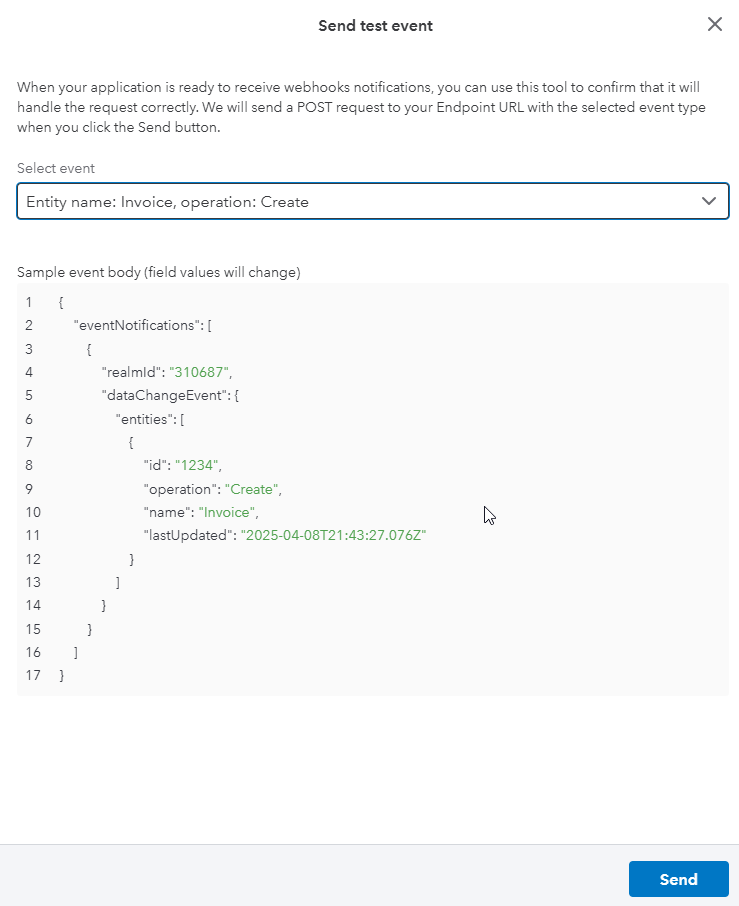Click line number 17 in code sample
Viewport: 739px width, 906px height.
tap(33, 675)
